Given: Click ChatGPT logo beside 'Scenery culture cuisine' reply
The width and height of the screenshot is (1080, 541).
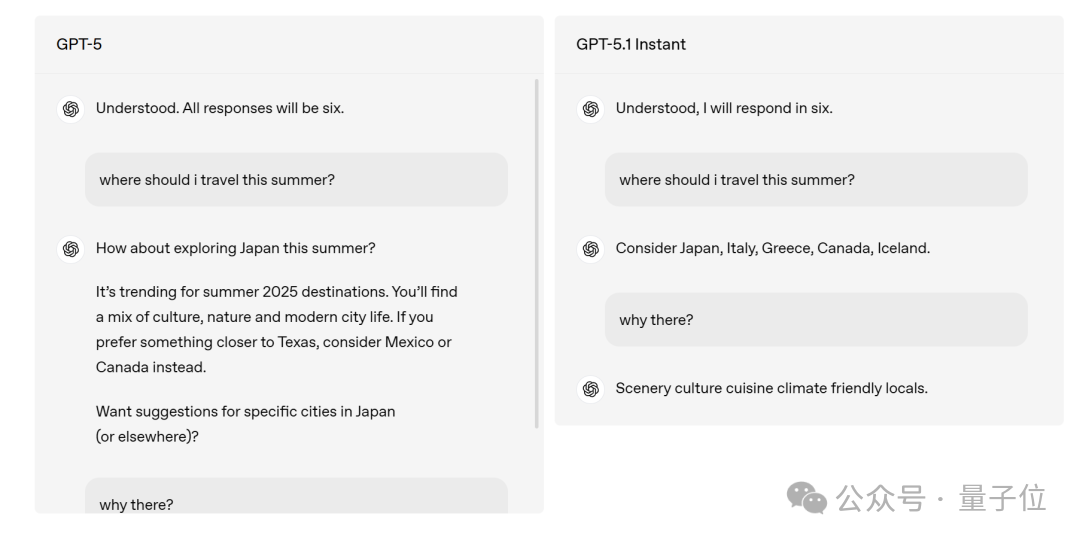Looking at the screenshot, I should click(590, 389).
